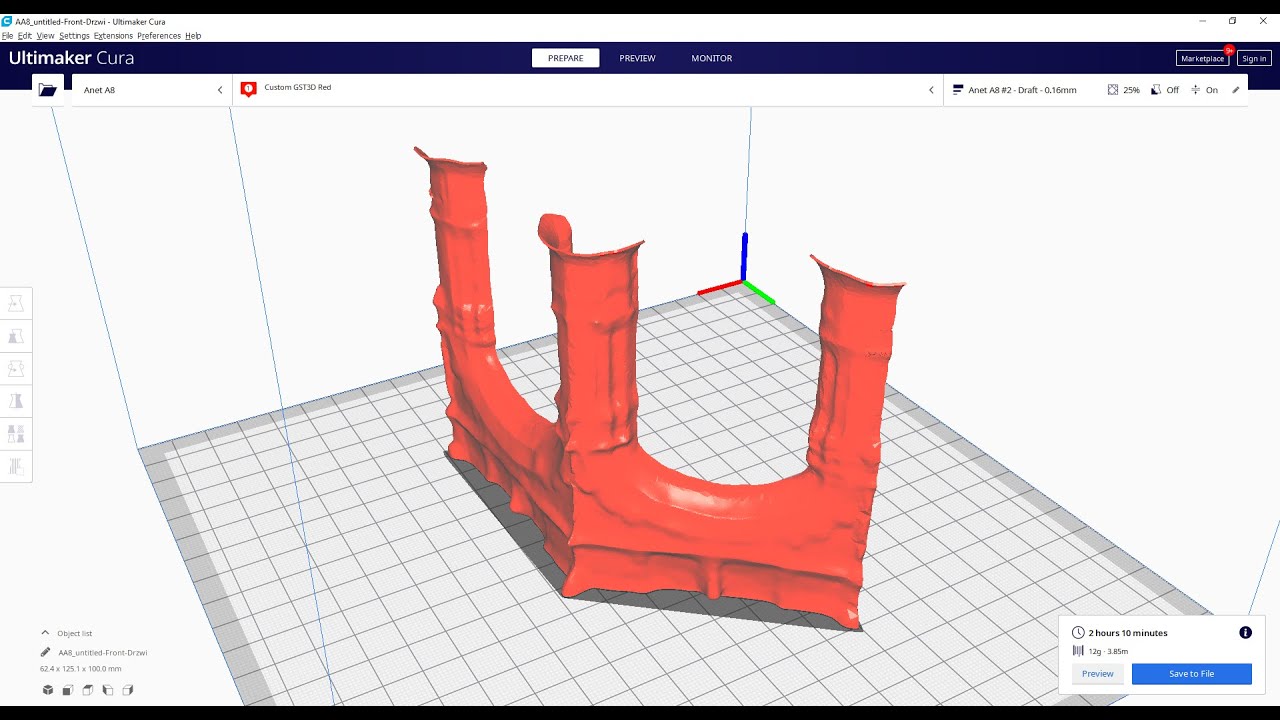The height and width of the screenshot is (720, 1280).
Task: Switch to the MONITOR stage
Action: [x=712, y=58]
